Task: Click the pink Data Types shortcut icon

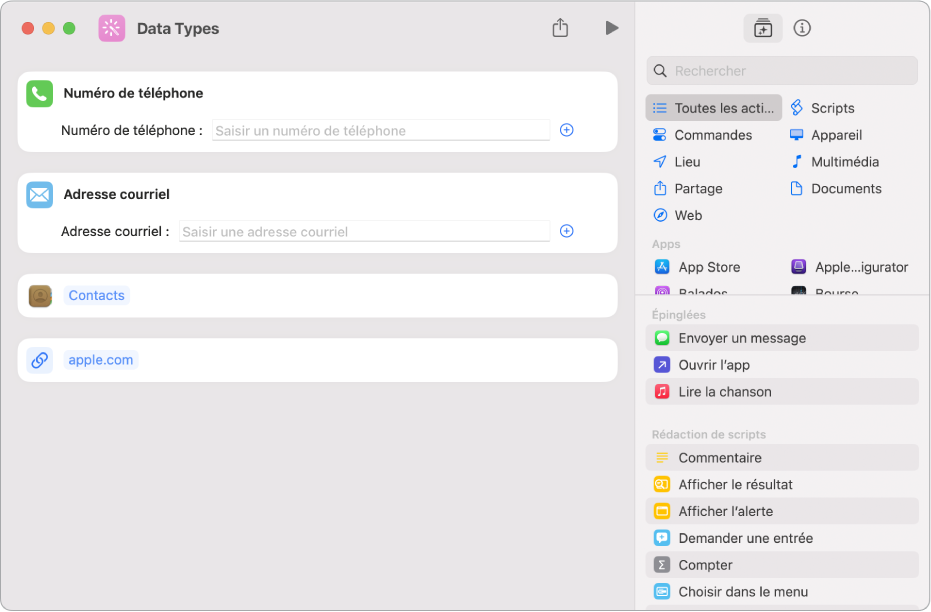Action: [x=112, y=28]
